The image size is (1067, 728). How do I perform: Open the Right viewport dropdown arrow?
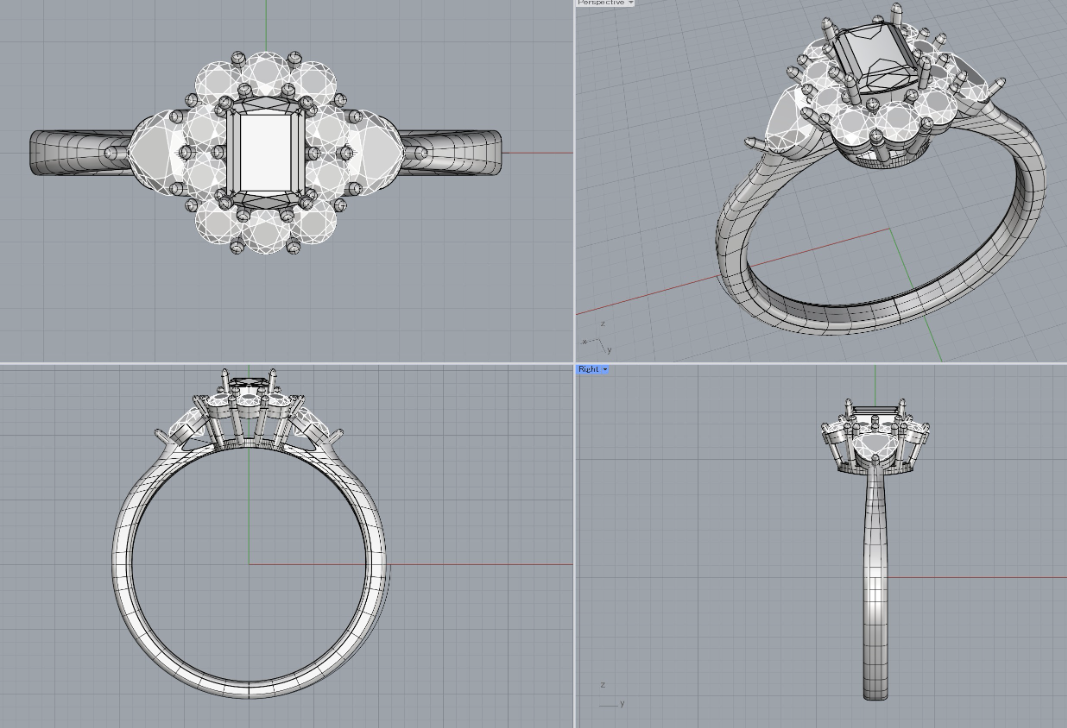[x=606, y=369]
